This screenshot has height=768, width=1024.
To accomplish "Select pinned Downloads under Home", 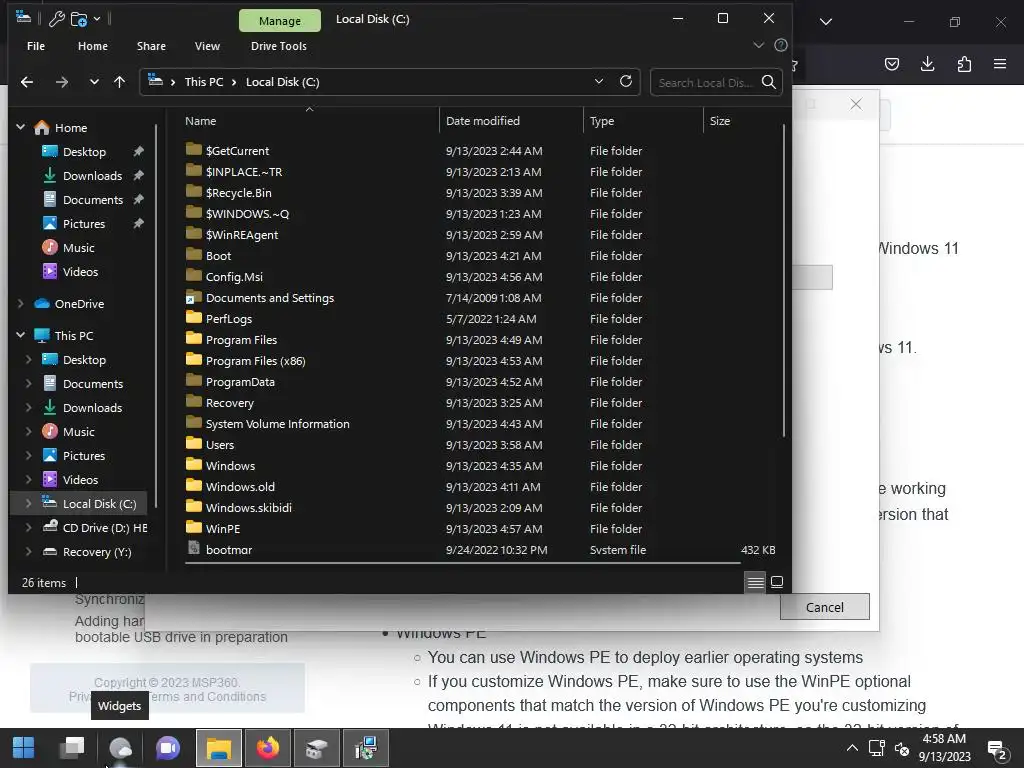I will [92, 176].
